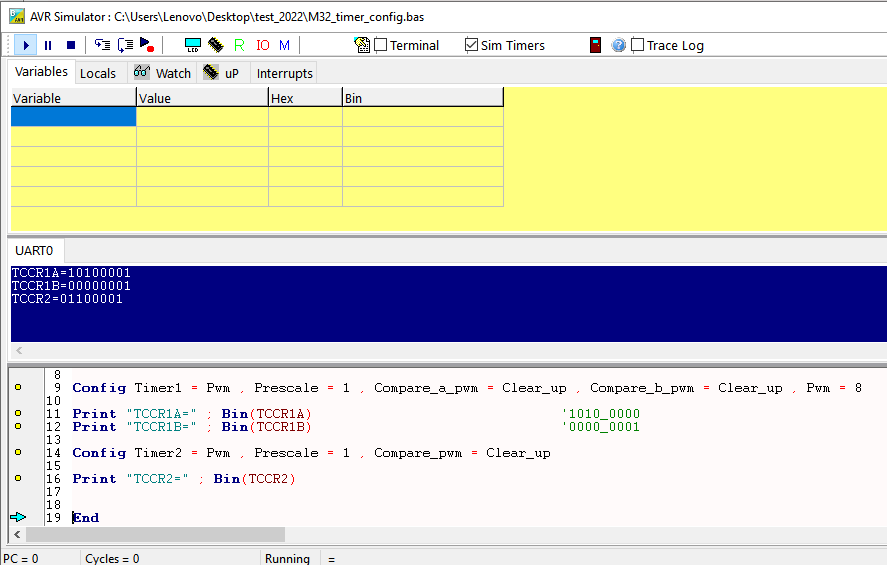This screenshot has height=565, width=887.
Task: Click the code pane scroll left arrow
Action: click(18, 534)
